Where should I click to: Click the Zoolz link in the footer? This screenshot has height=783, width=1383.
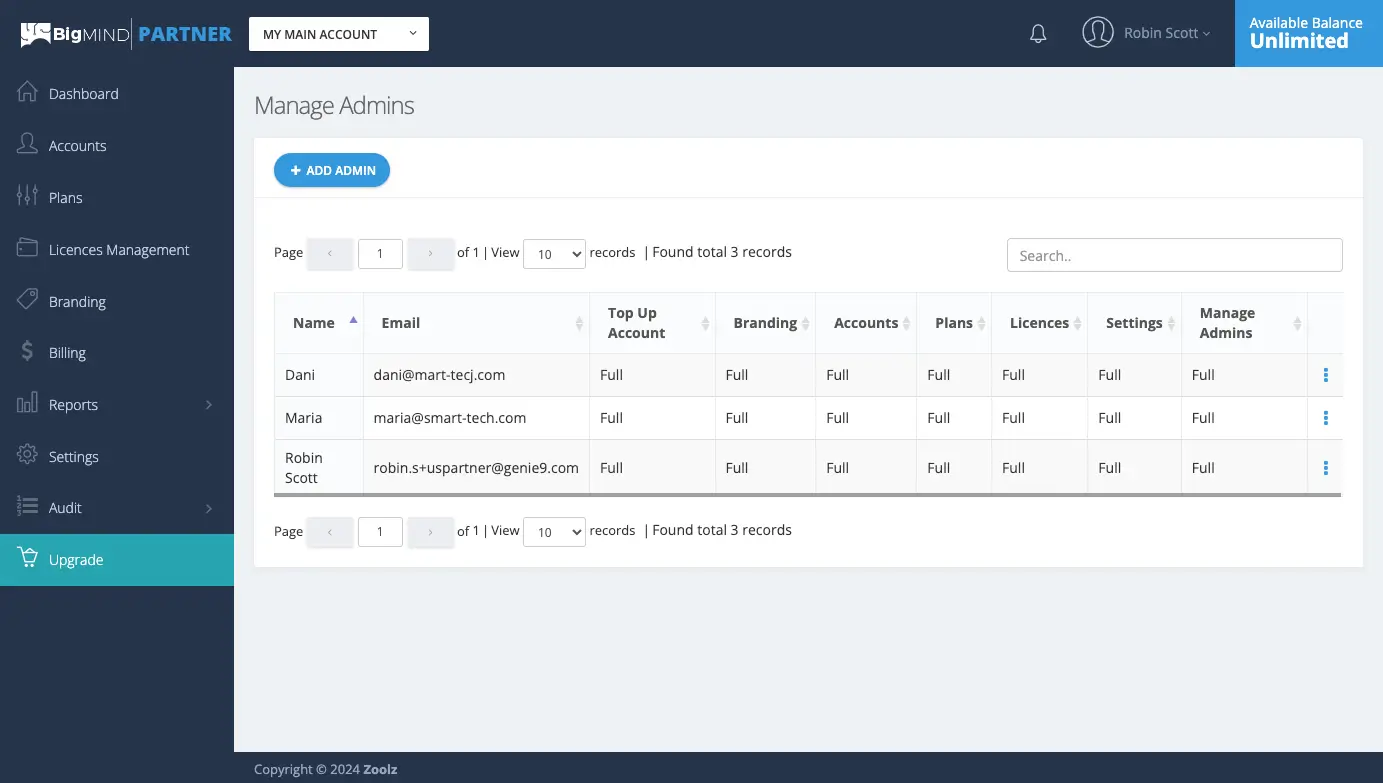379,769
